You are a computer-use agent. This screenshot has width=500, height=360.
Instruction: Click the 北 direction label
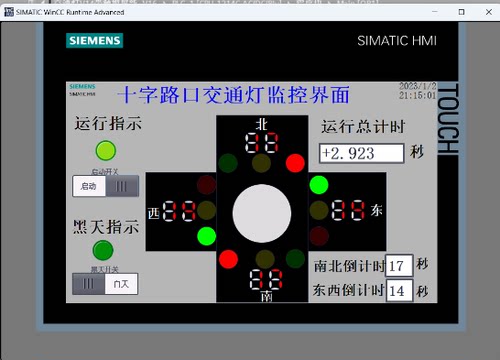click(x=262, y=124)
